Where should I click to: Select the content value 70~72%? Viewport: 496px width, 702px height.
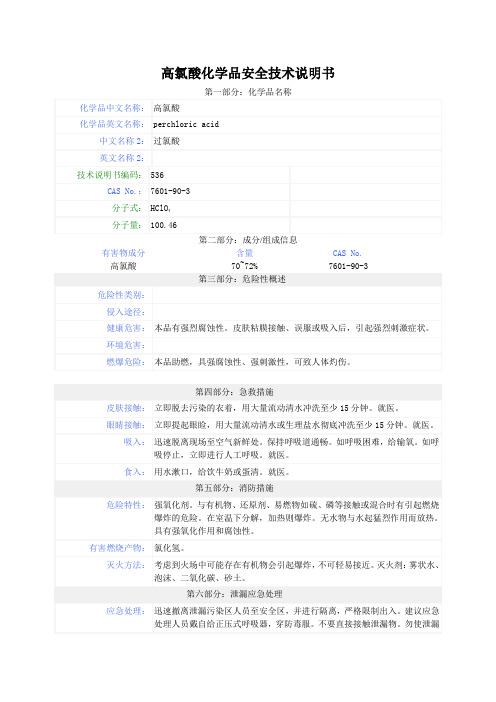point(244,266)
